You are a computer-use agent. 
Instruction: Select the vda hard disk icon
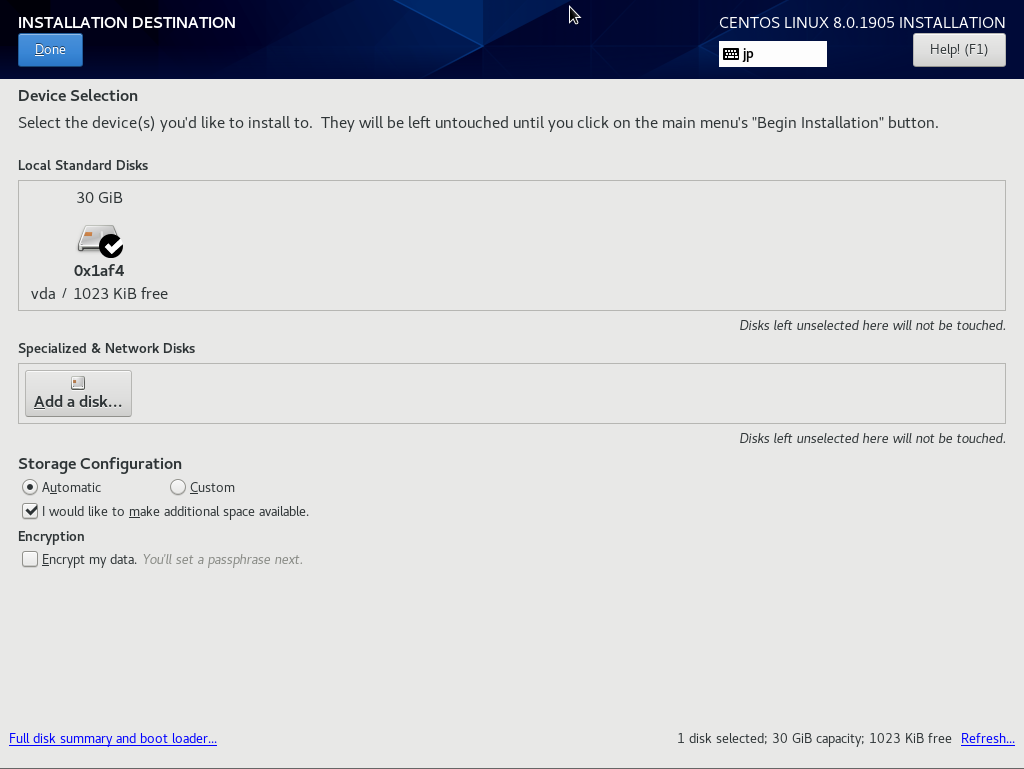pyautogui.click(x=96, y=239)
